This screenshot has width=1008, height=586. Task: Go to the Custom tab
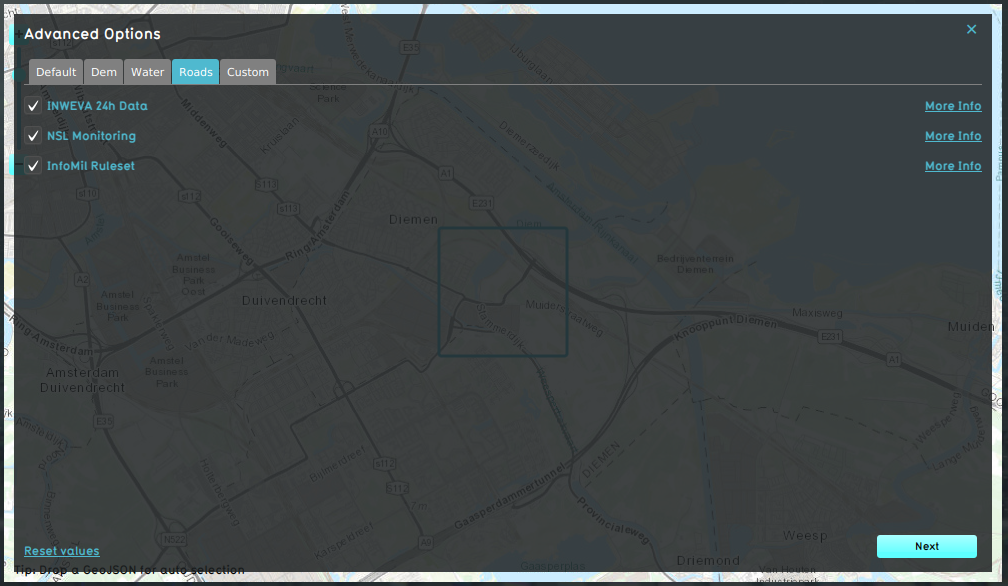(x=248, y=72)
